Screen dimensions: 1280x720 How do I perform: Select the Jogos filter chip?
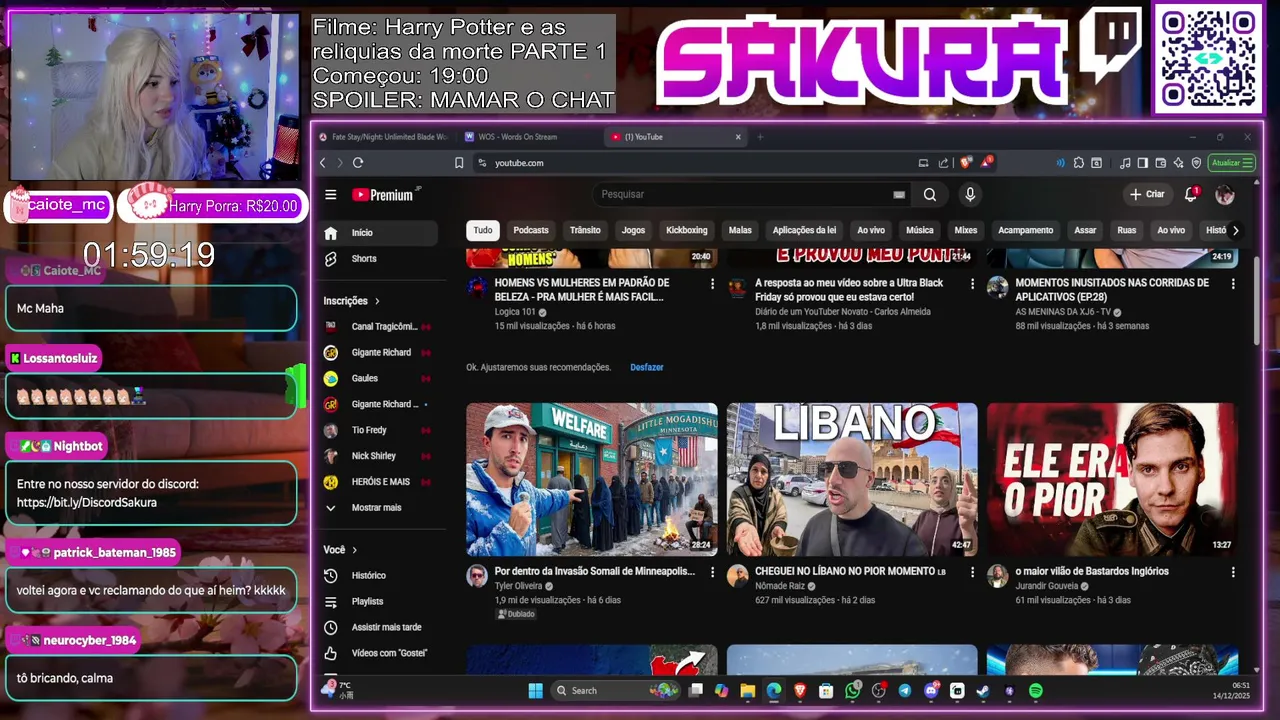click(633, 230)
